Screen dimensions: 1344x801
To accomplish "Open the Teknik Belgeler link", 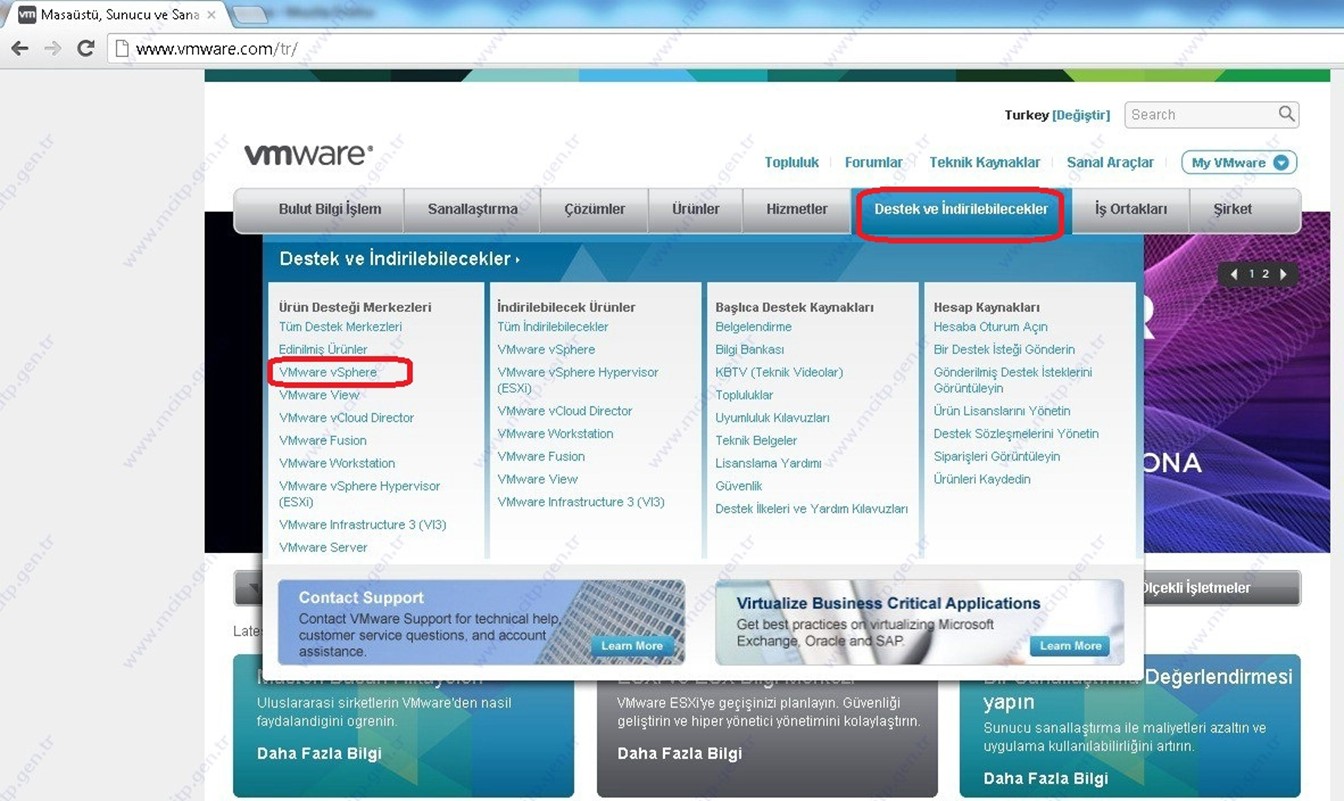I will pos(756,441).
